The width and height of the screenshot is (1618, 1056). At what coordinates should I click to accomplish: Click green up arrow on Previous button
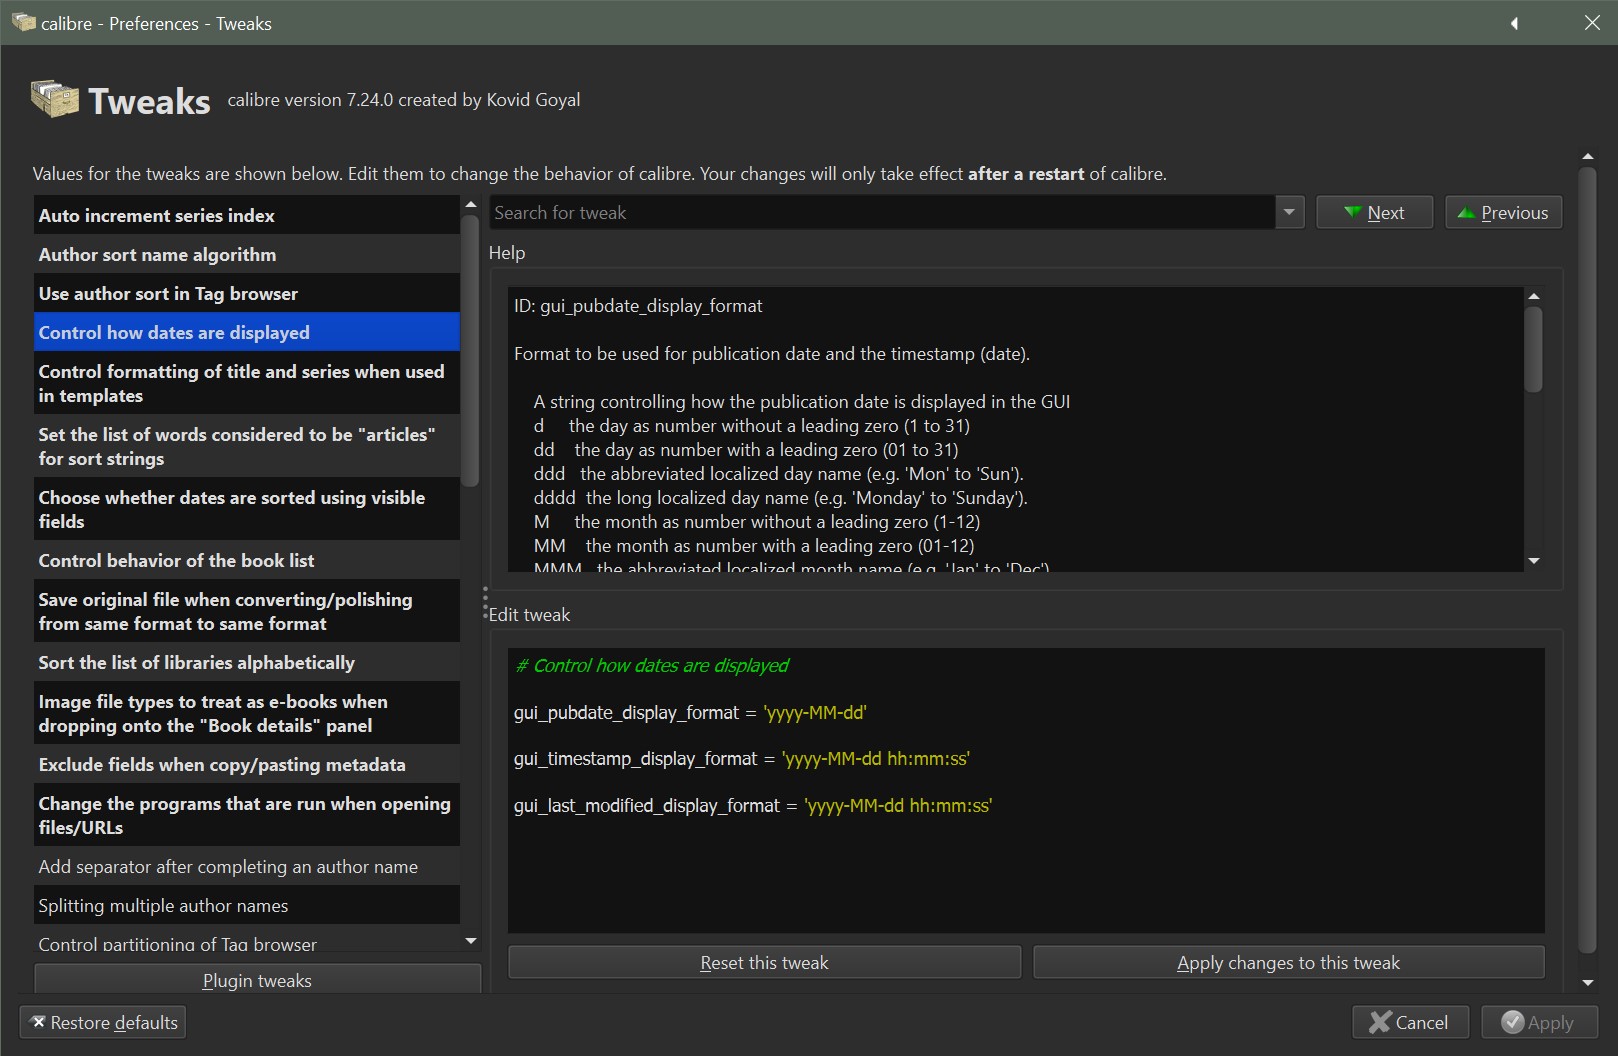(1466, 212)
